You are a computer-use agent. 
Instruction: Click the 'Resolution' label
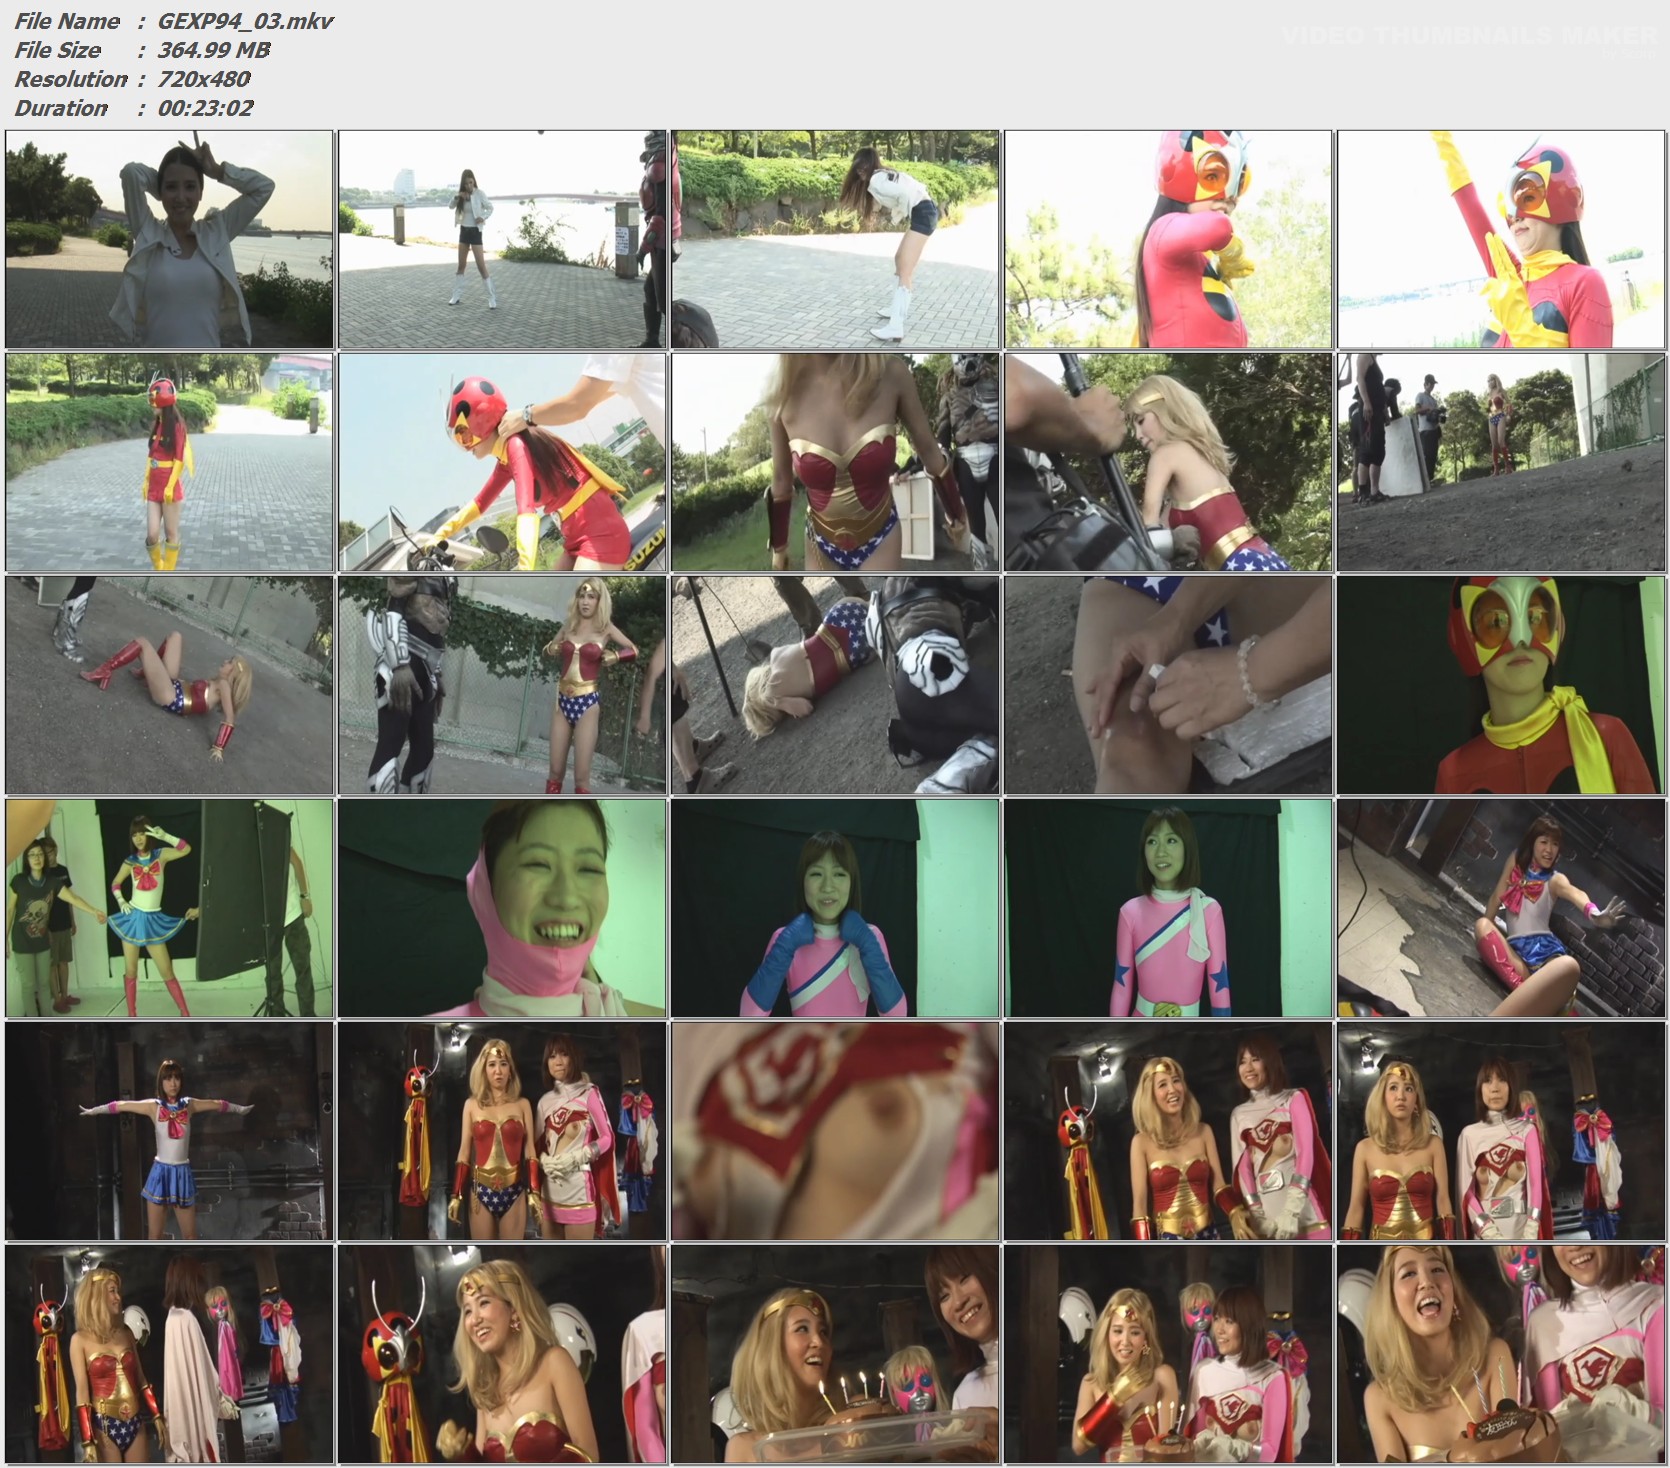click(71, 79)
